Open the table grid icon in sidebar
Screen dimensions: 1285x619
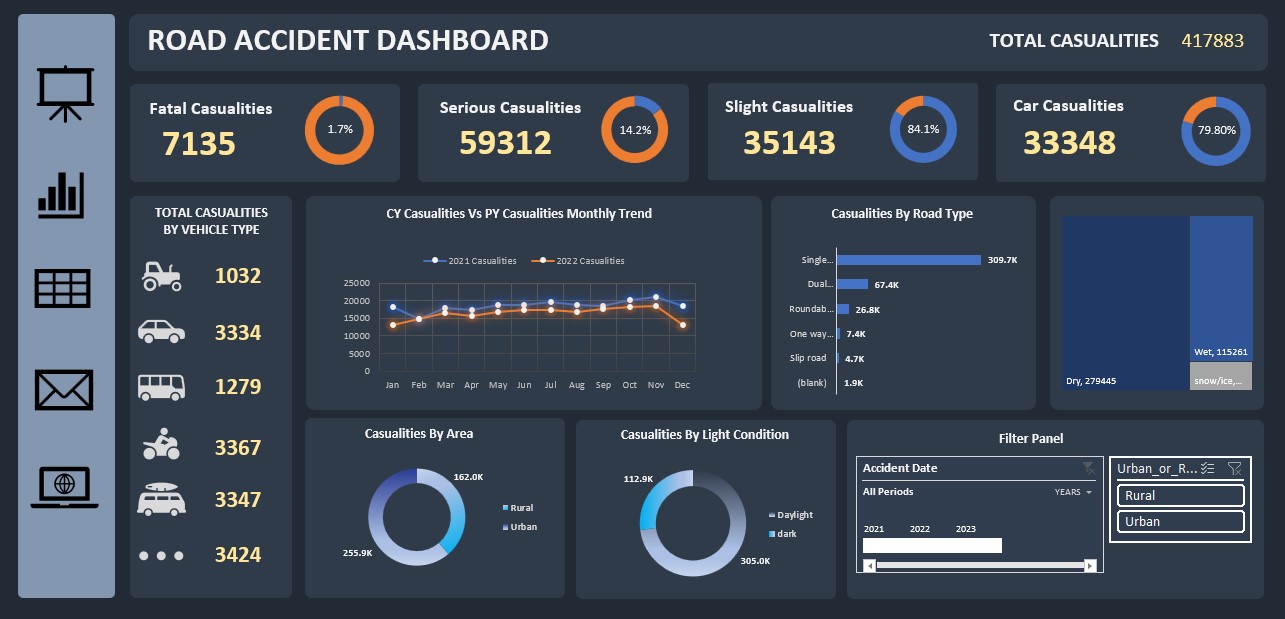coord(63,288)
